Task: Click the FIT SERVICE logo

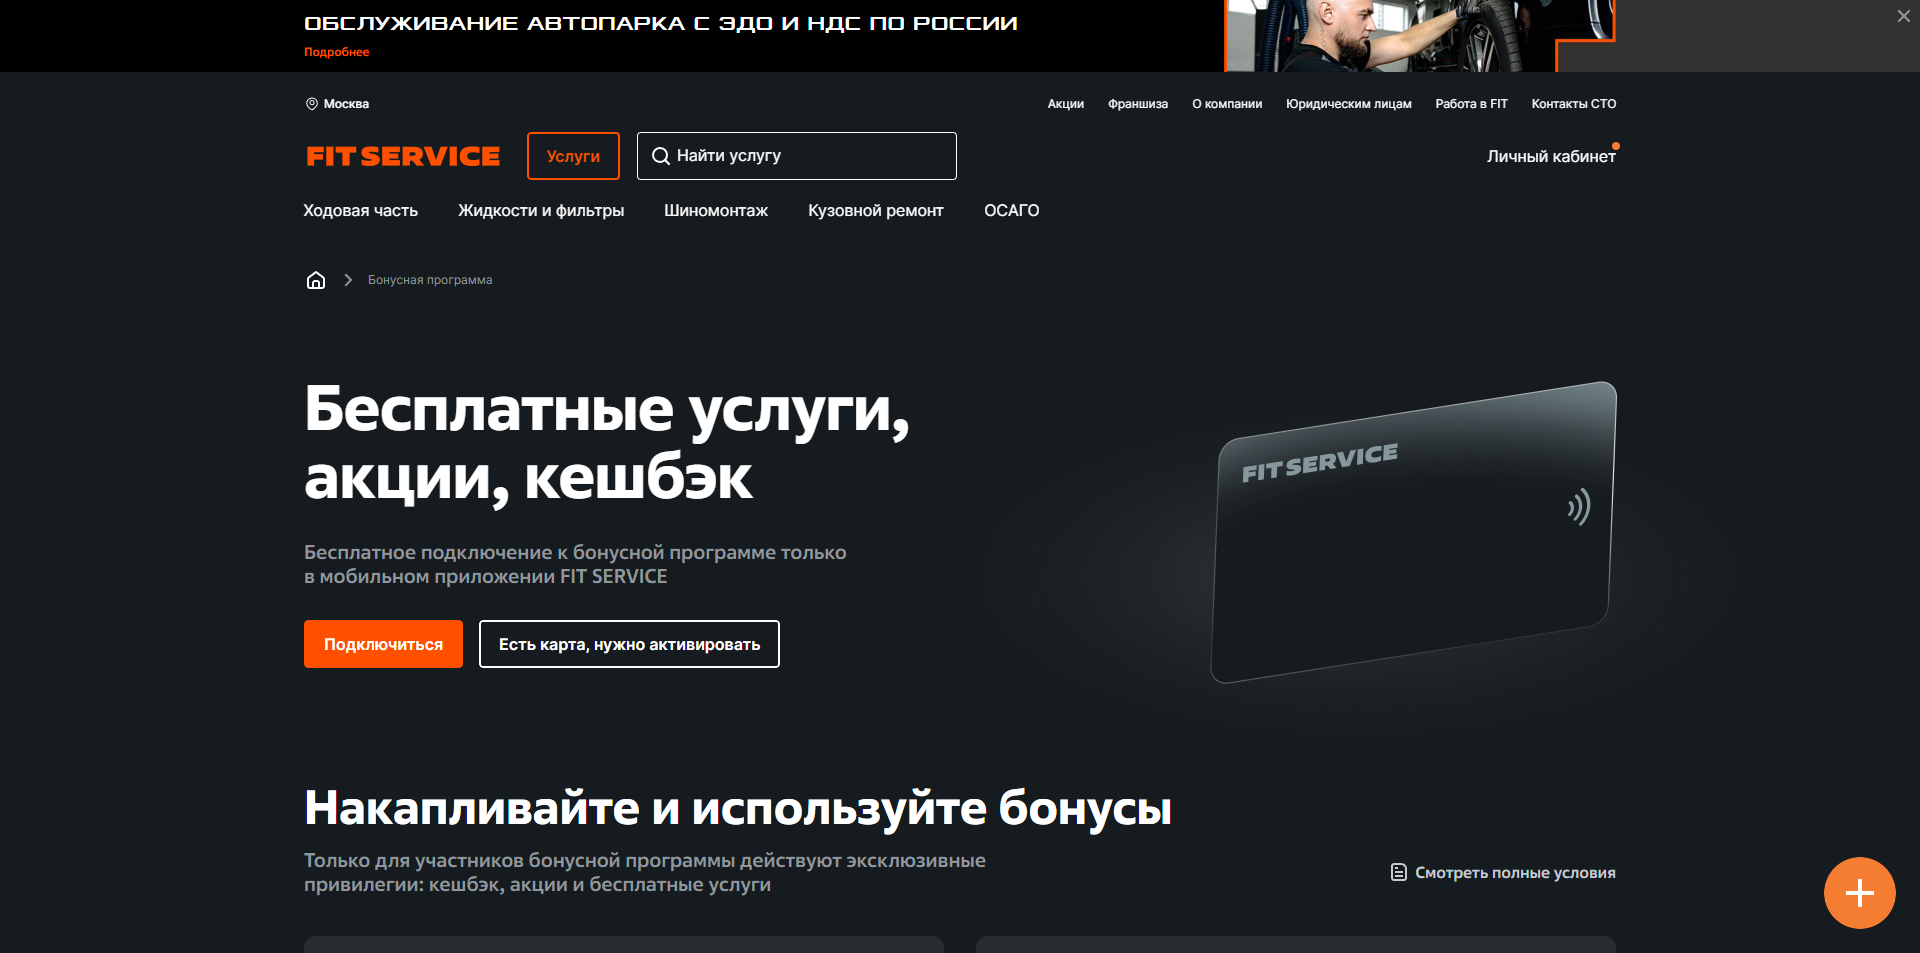Action: (402, 156)
